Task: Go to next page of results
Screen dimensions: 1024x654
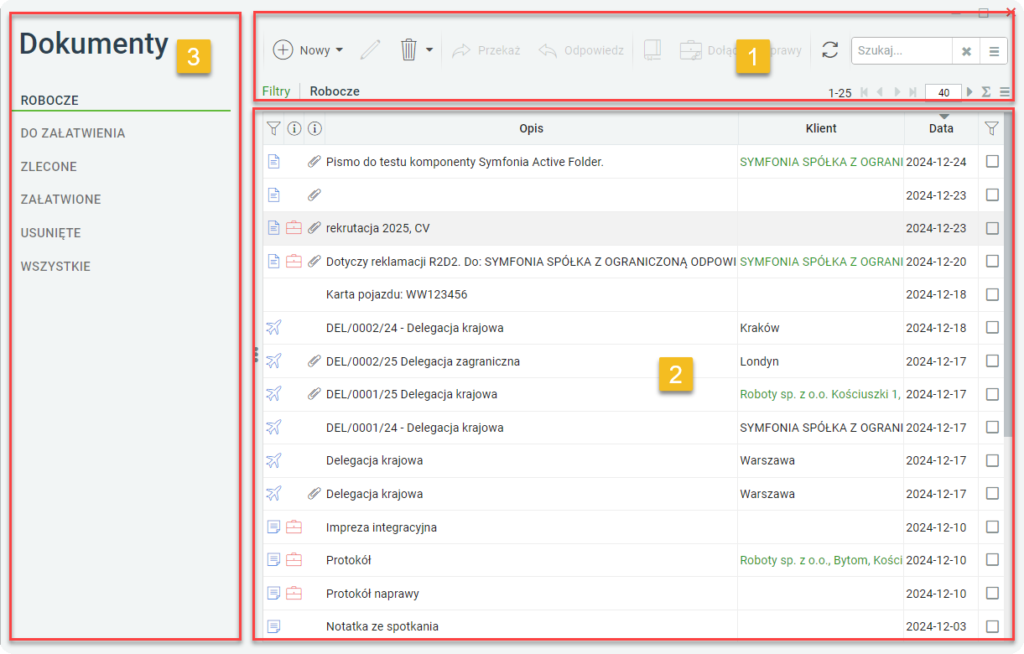Action: [897, 92]
